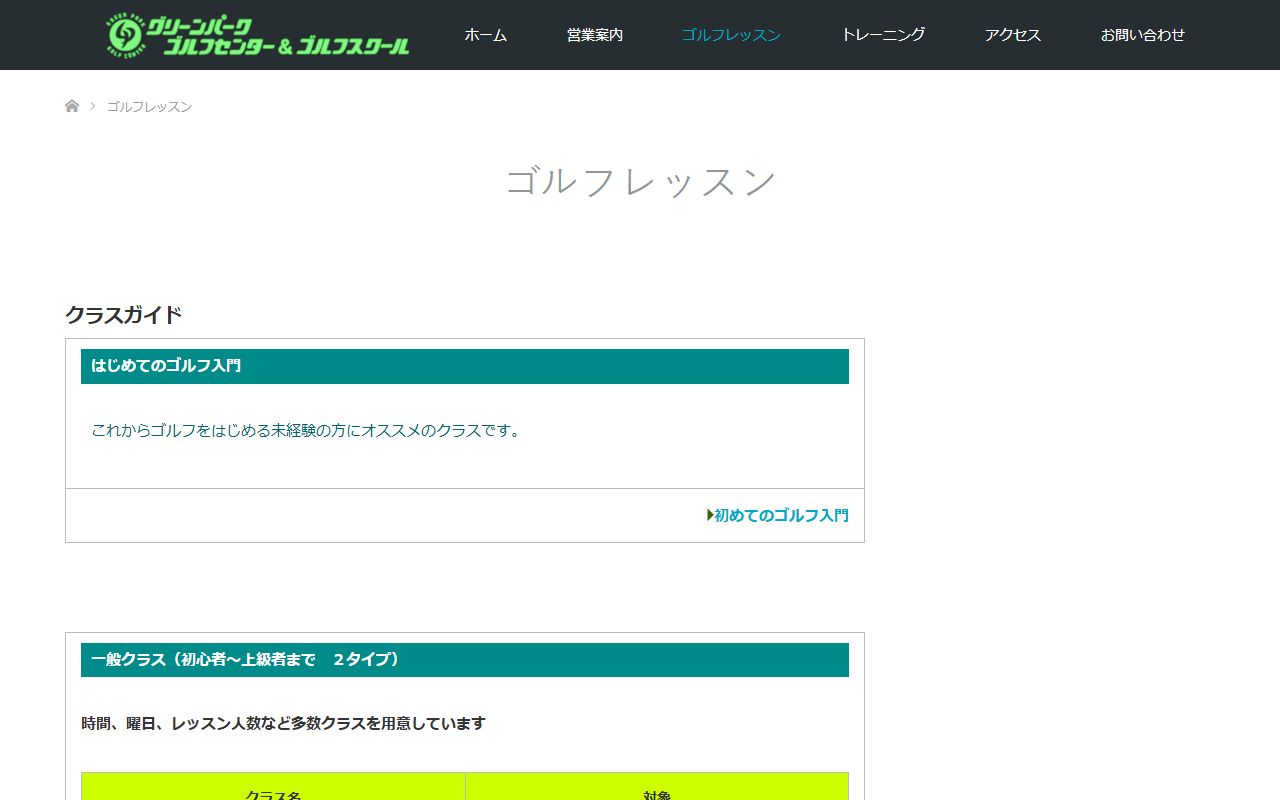Click the ゴルフレッスン page title
The image size is (1280, 800).
pos(641,182)
